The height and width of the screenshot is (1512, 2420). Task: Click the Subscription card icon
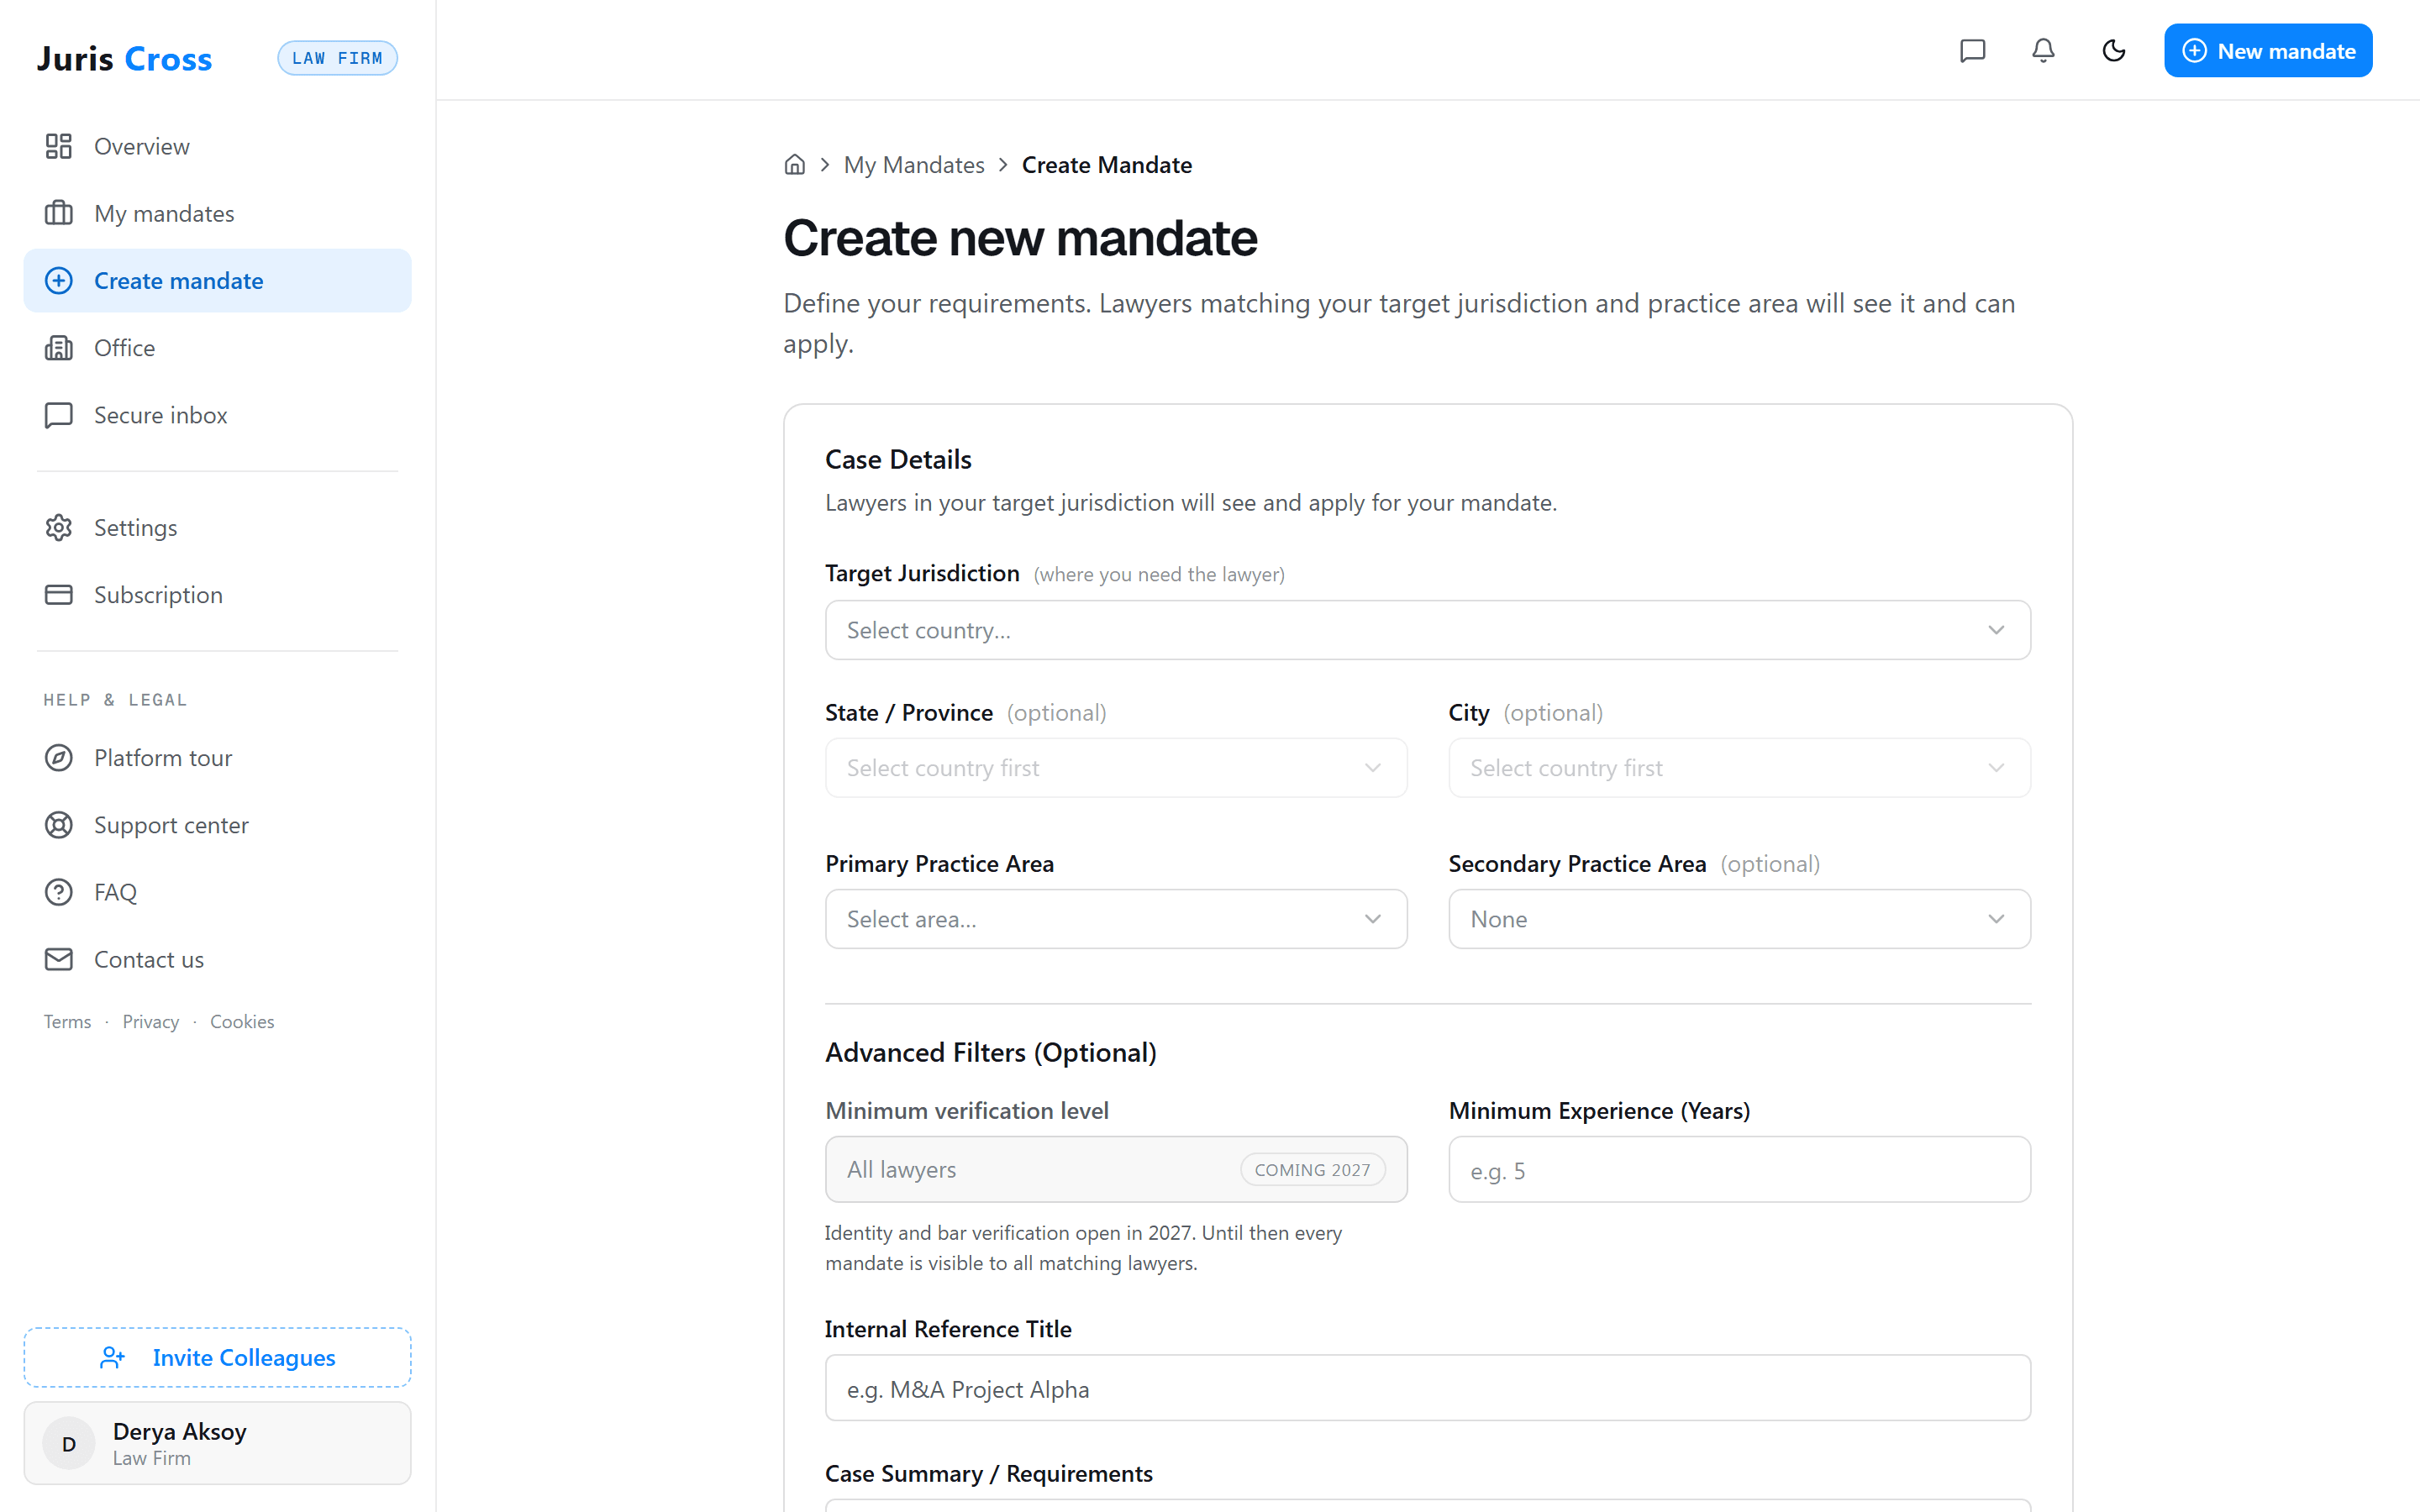pyautogui.click(x=59, y=595)
